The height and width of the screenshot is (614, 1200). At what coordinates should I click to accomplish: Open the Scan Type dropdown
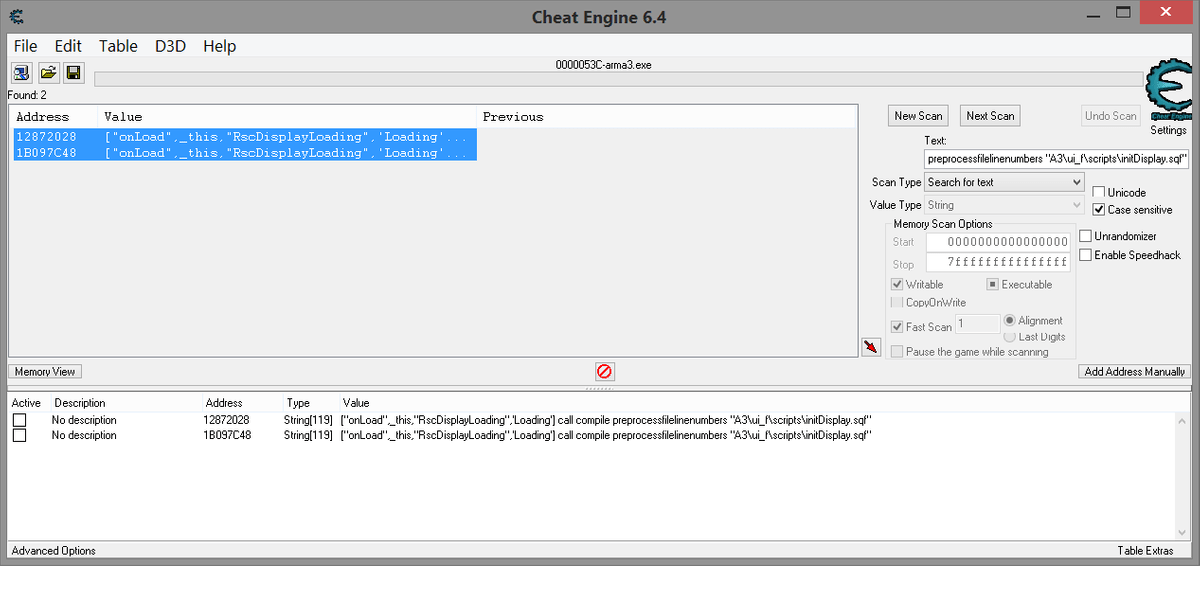click(x=1004, y=182)
